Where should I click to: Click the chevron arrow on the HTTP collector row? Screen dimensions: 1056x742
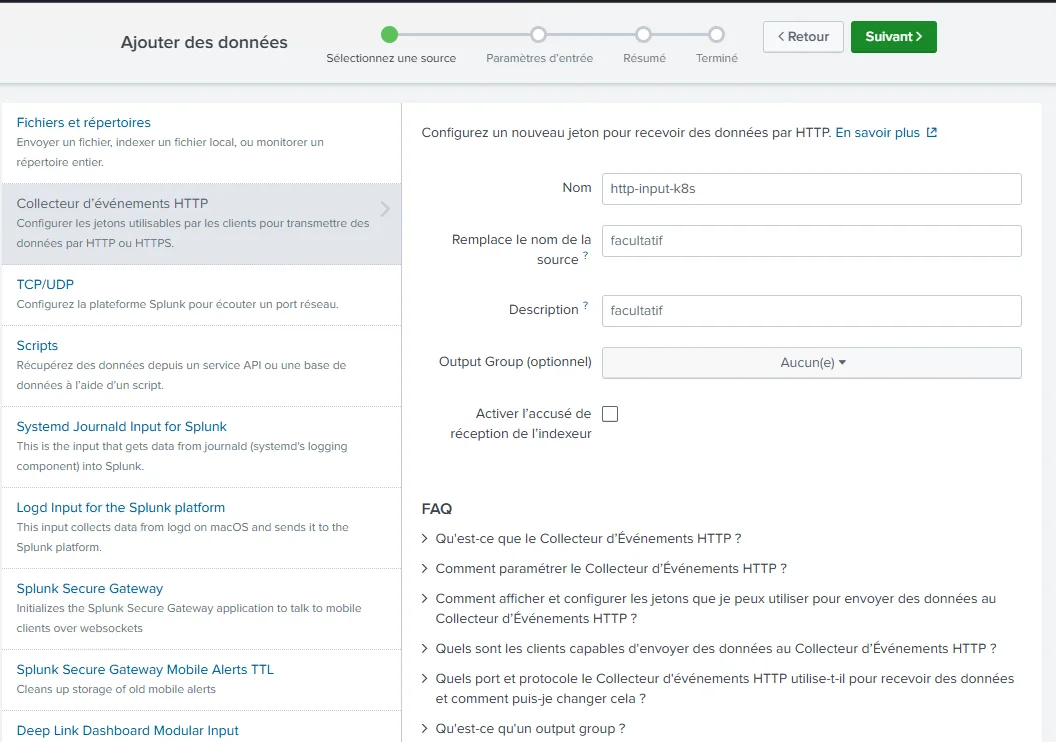(385, 209)
